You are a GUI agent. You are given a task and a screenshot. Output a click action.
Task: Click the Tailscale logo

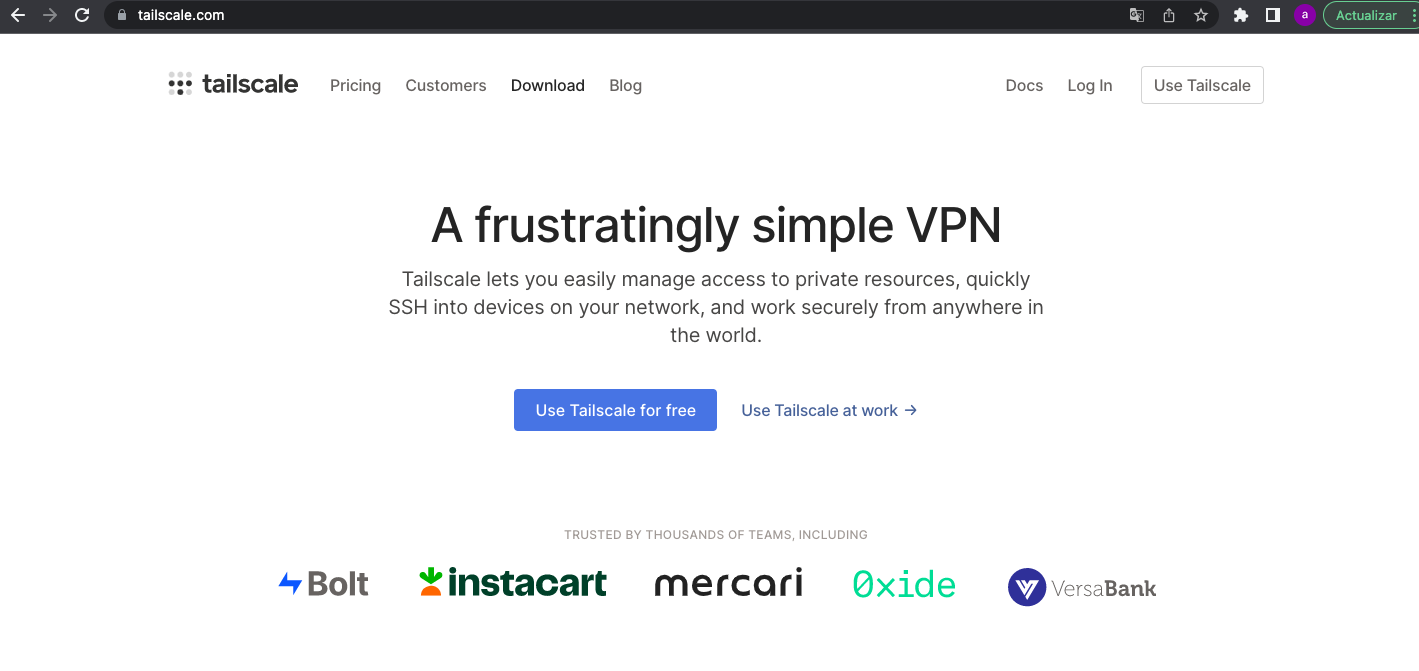pos(233,85)
